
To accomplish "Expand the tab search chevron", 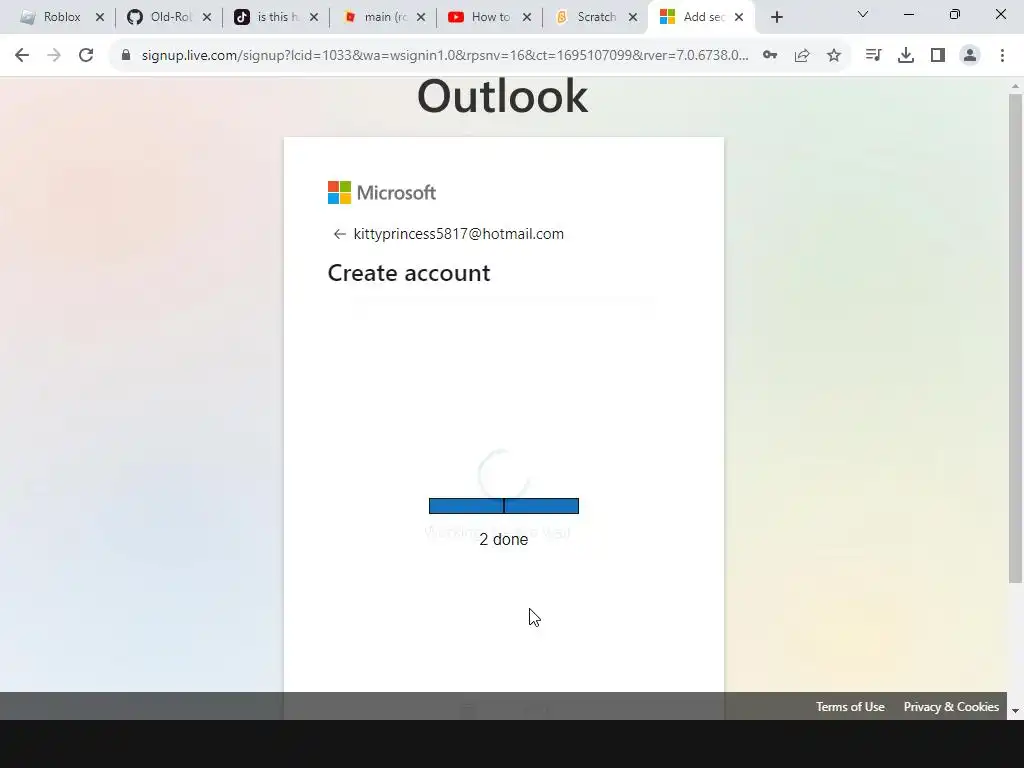I will [863, 14].
